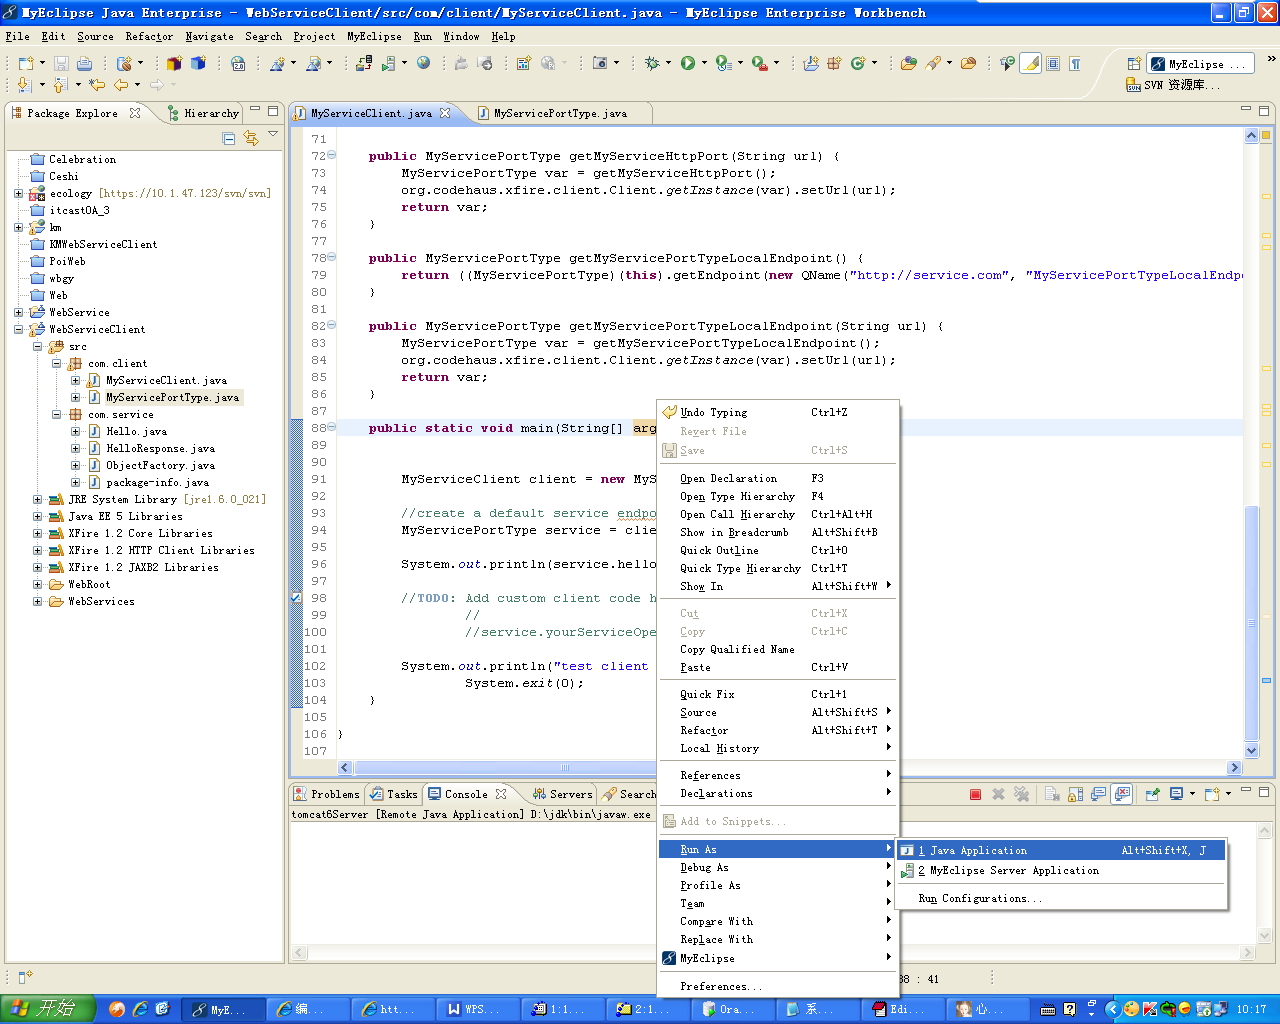The width and height of the screenshot is (1280, 1024).
Task: Expand the WebService project node
Action: [x=19, y=312]
